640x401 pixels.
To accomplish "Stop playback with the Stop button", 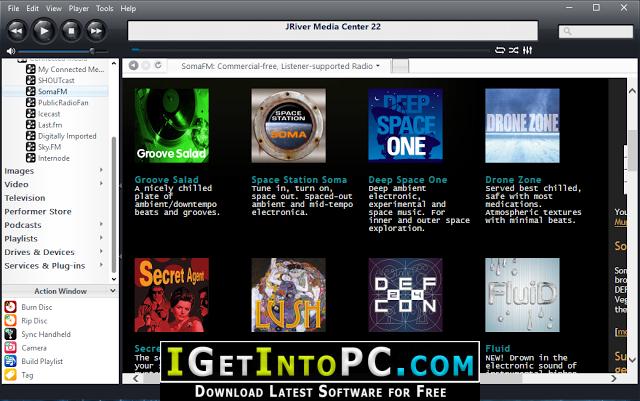I will 71,31.
